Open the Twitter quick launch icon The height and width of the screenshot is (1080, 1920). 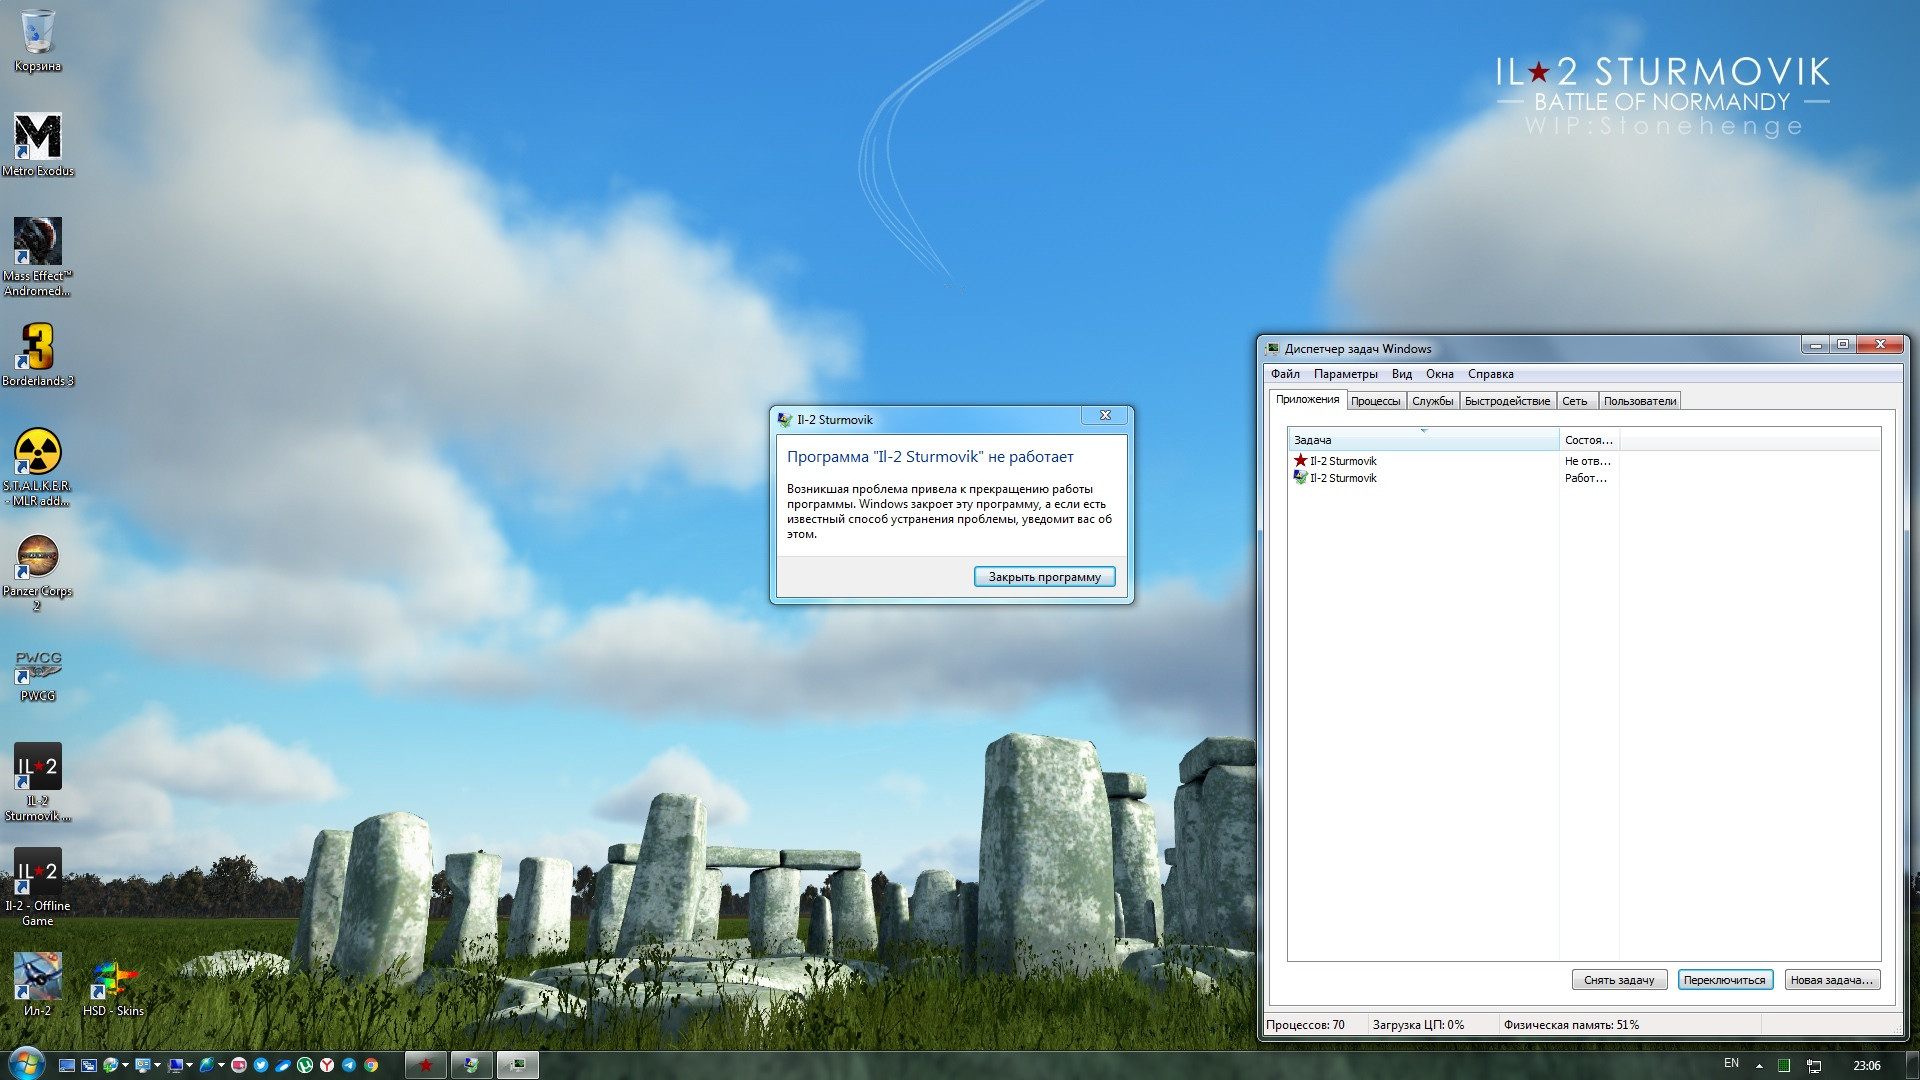261,1065
